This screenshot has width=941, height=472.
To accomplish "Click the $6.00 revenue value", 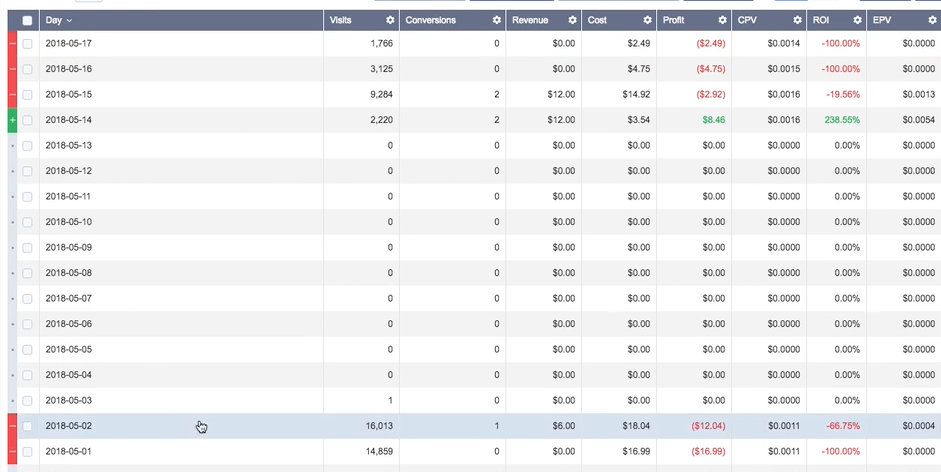I will (x=564, y=426).
